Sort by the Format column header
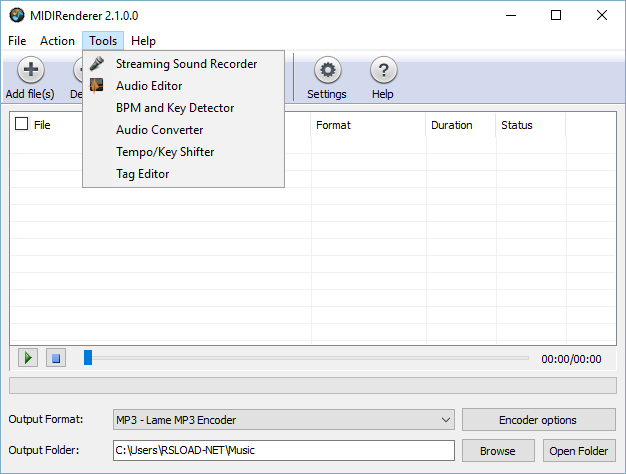The image size is (626, 474). (368, 125)
